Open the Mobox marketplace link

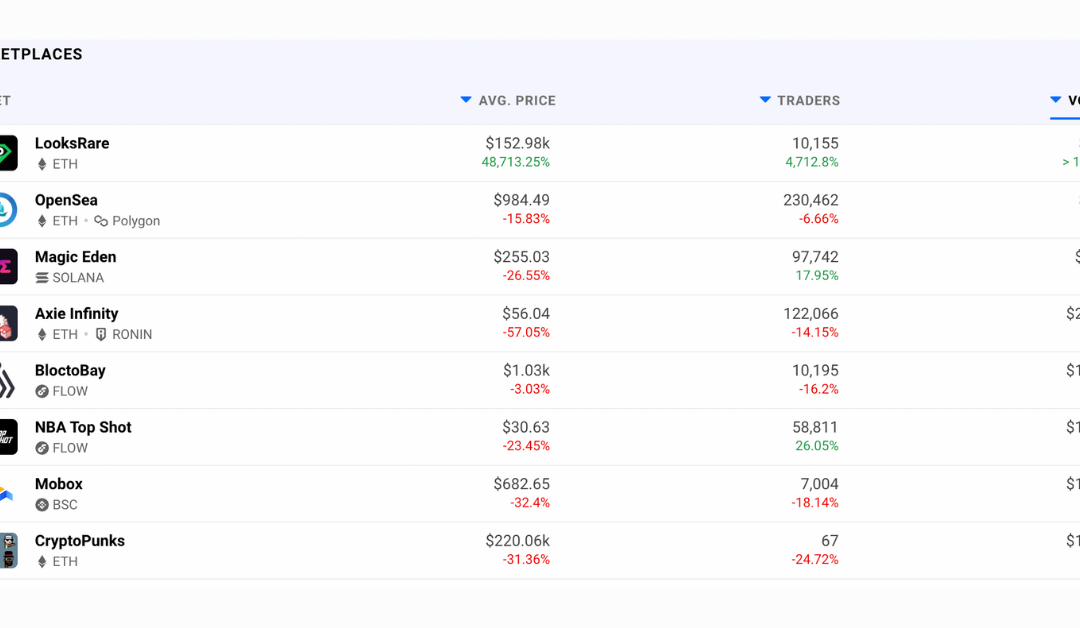tap(59, 484)
